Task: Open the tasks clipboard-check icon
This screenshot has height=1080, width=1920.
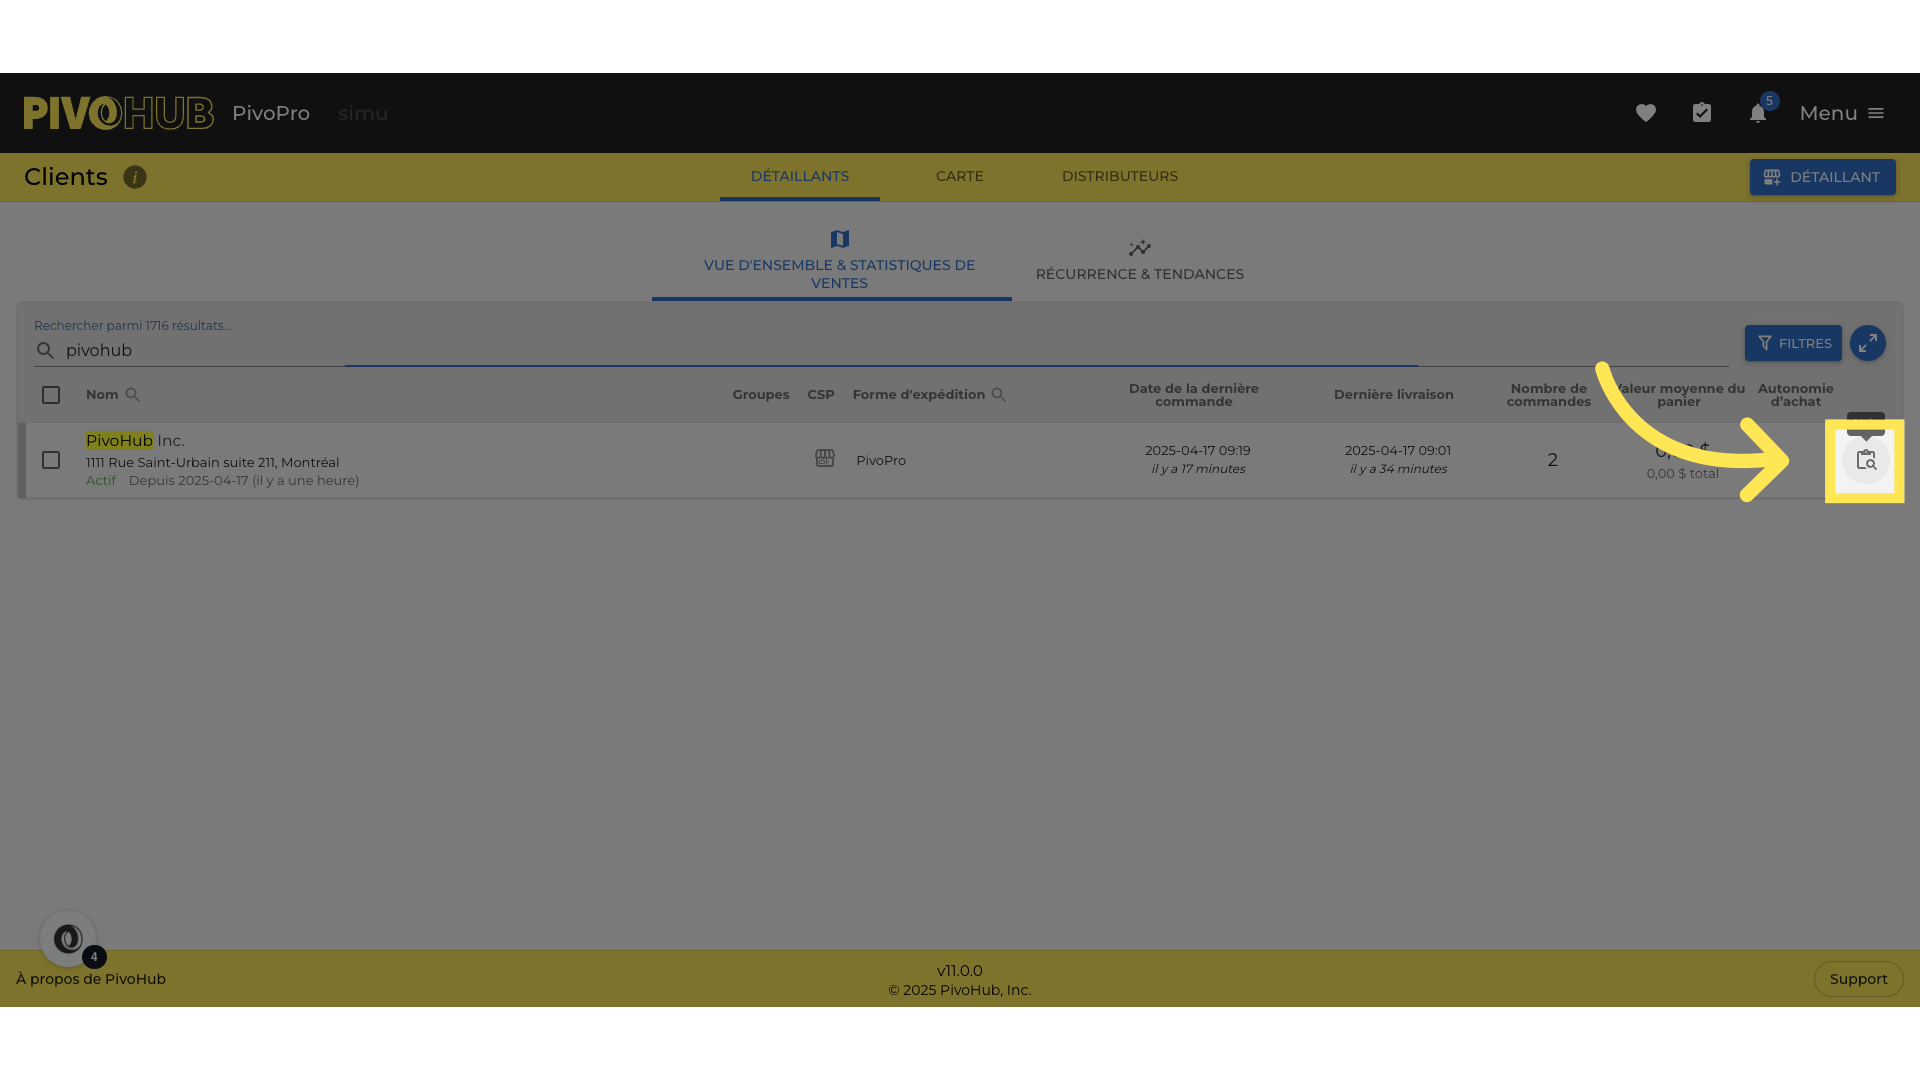Action: click(x=1701, y=113)
